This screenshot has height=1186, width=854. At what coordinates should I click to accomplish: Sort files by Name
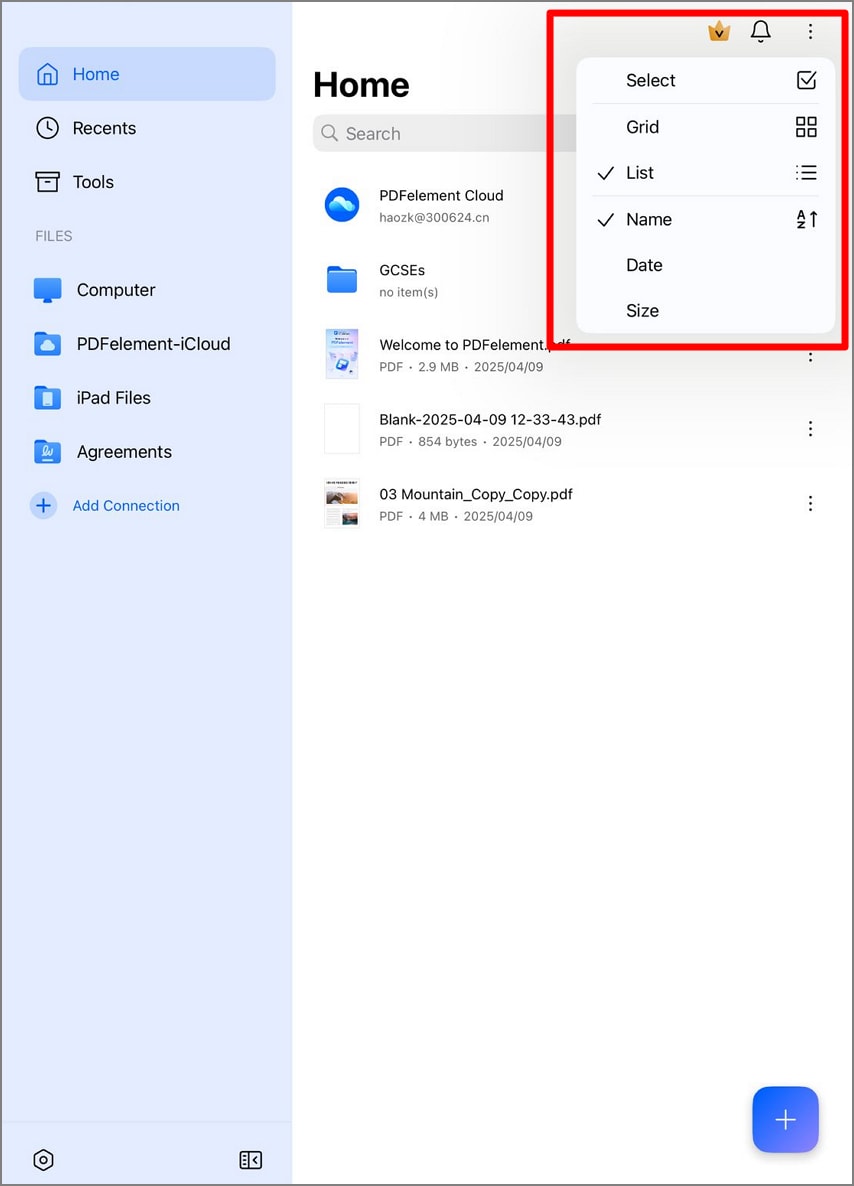tap(705, 219)
